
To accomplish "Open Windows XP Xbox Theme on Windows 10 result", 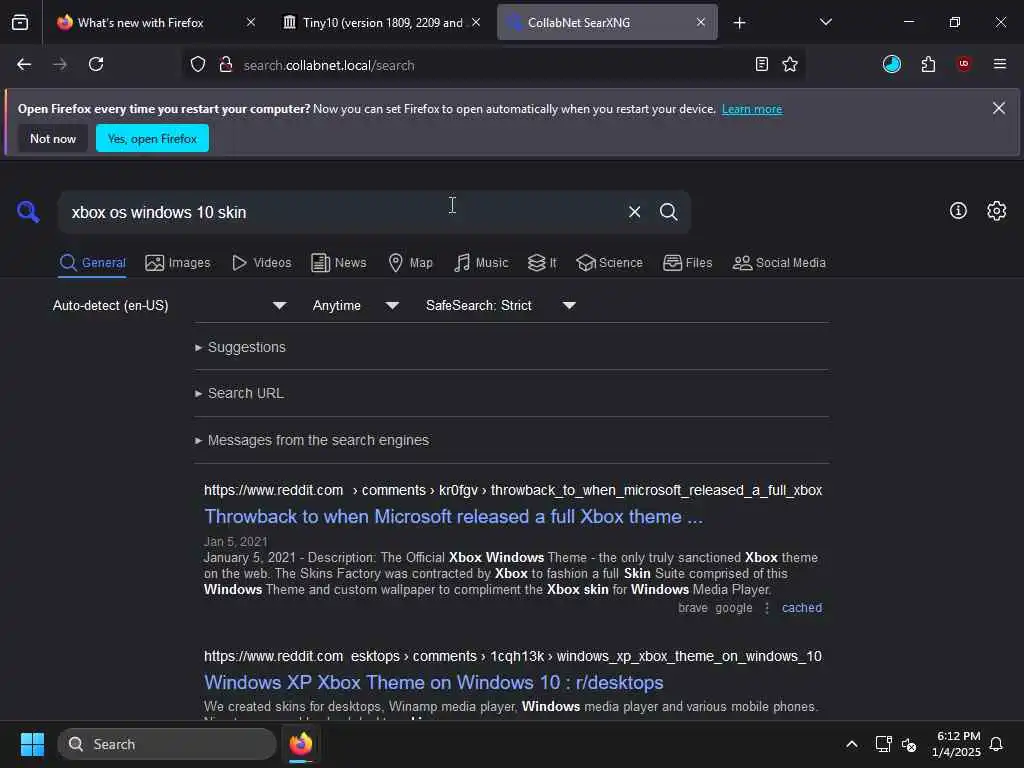I will point(434,682).
